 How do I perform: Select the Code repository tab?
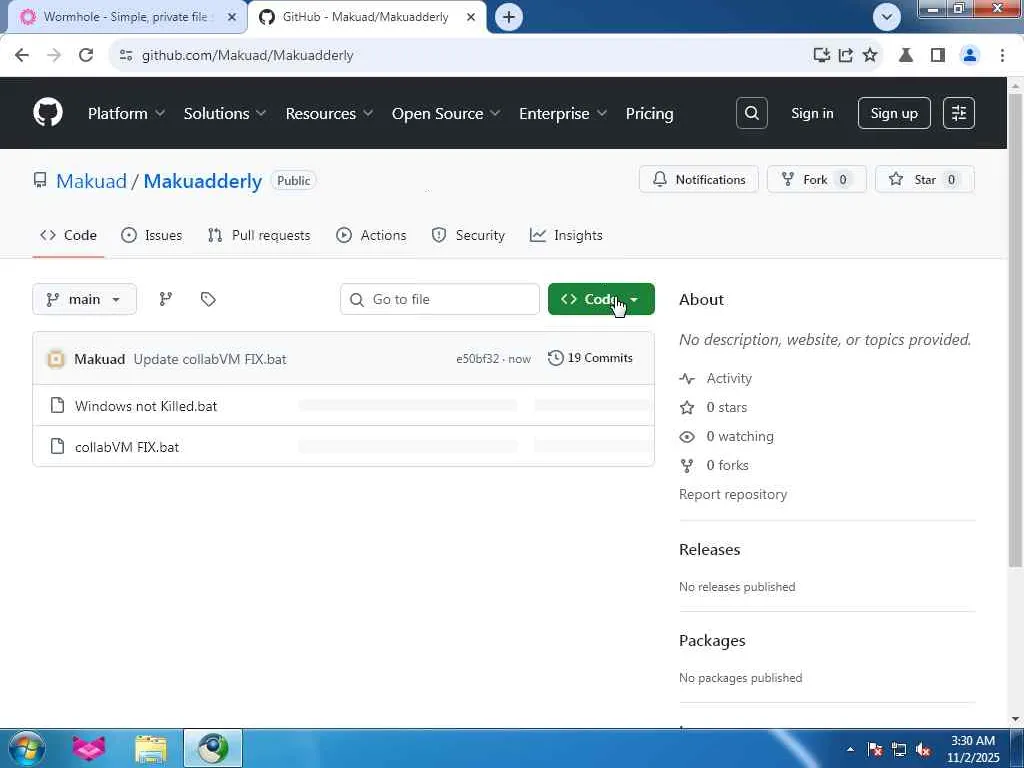click(69, 235)
